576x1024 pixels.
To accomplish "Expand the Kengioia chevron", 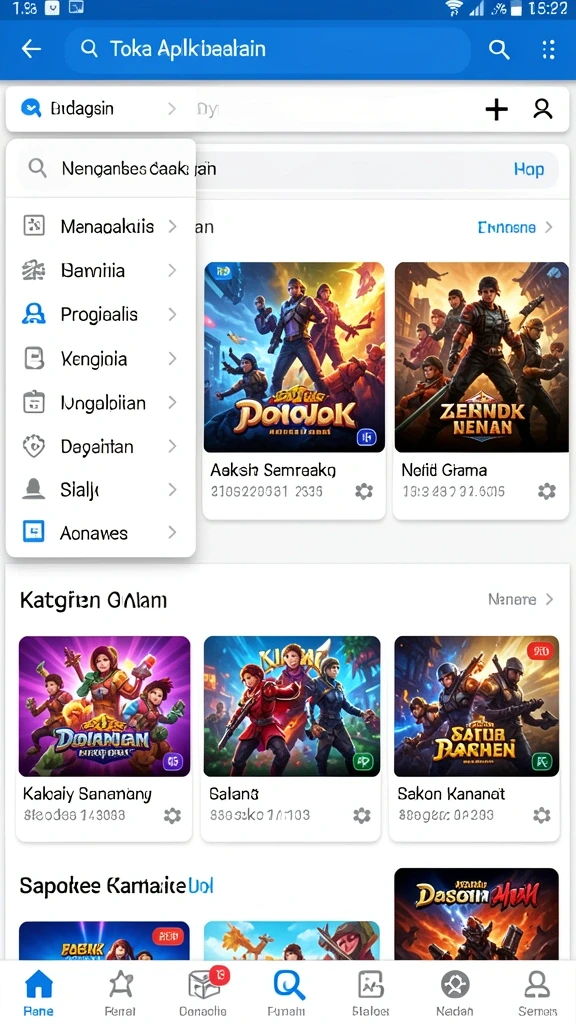I will [x=172, y=359].
